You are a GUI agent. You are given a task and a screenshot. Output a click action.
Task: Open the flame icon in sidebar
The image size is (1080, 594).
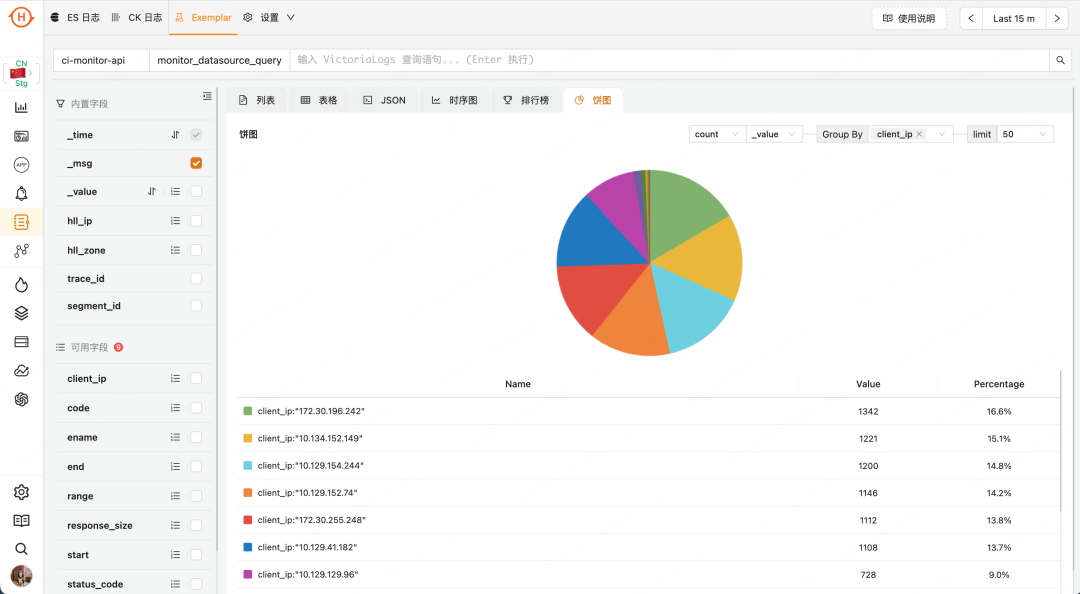pos(21,285)
